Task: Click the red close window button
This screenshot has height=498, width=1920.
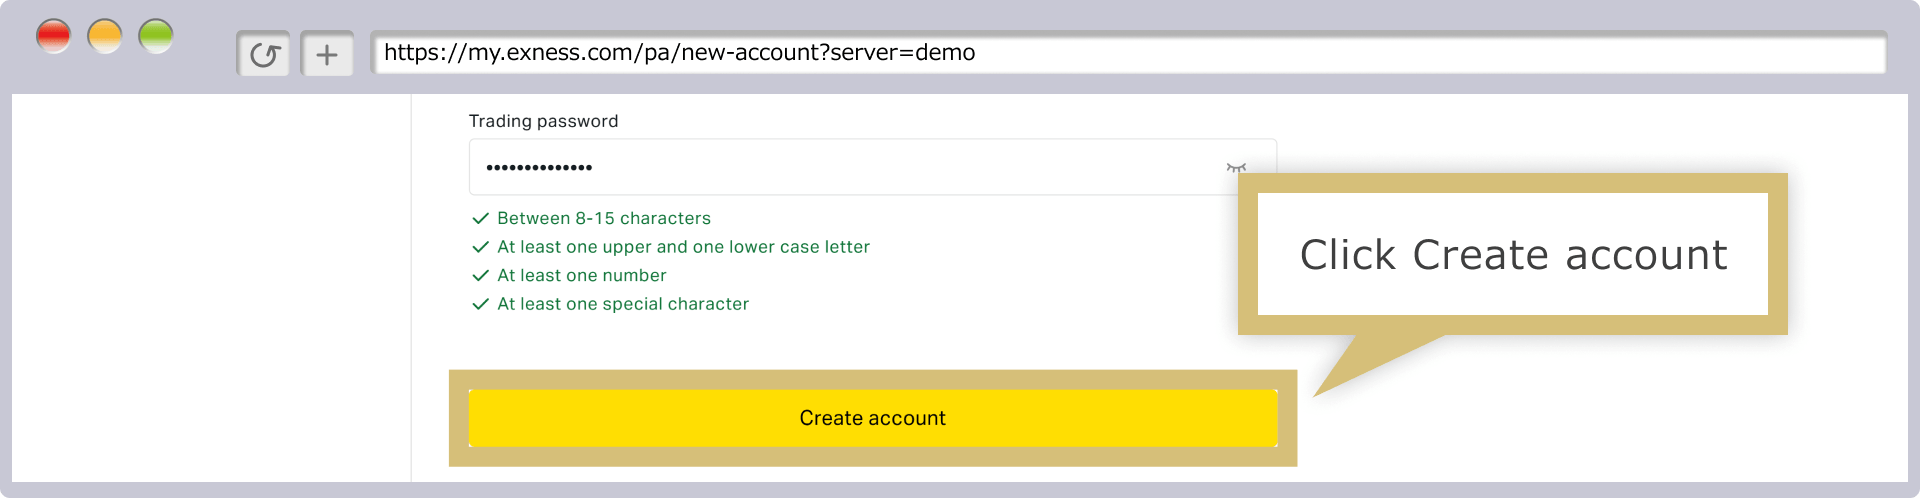Action: pyautogui.click(x=53, y=37)
